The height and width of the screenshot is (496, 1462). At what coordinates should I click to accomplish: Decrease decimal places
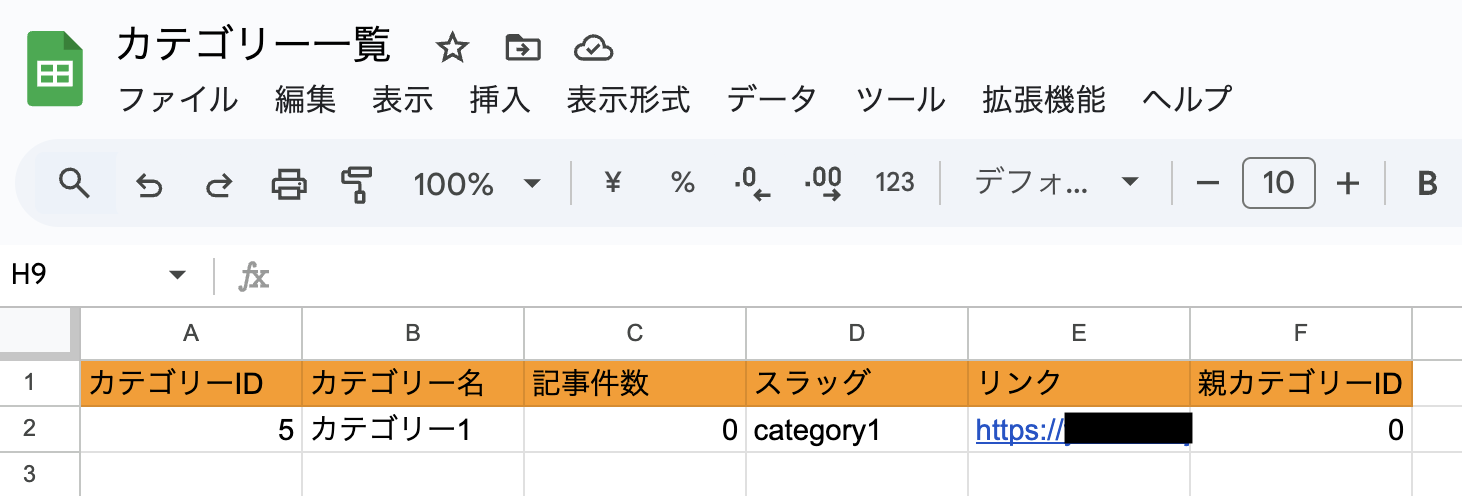[752, 183]
